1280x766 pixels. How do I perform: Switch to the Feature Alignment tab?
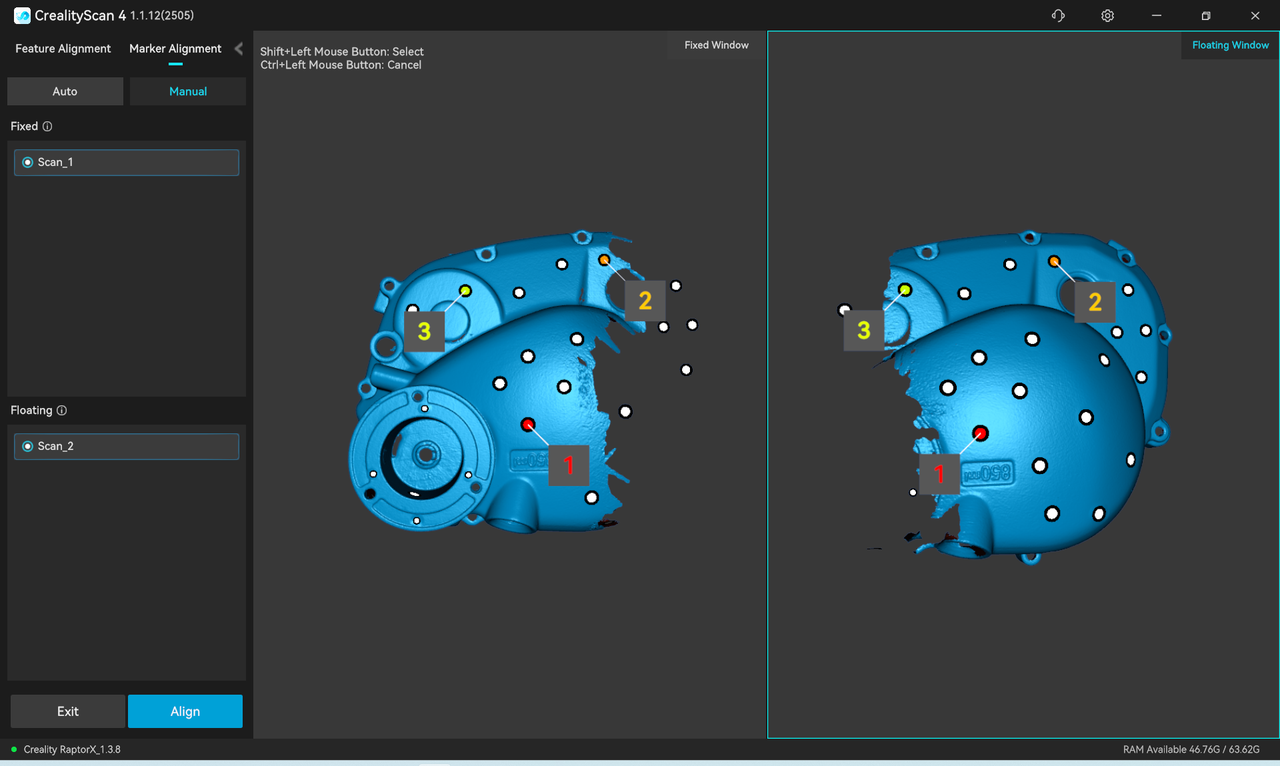point(63,49)
